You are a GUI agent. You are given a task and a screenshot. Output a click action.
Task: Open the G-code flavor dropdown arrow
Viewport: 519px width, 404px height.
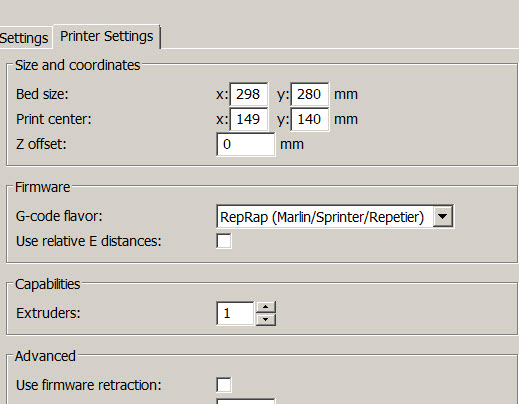coord(443,217)
